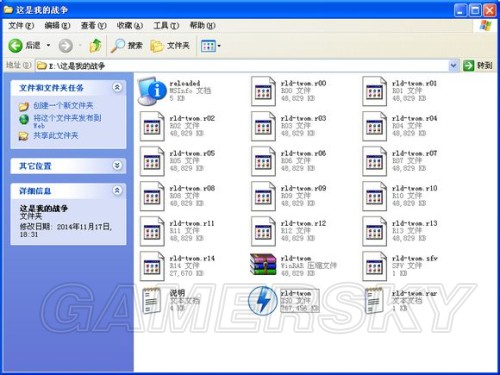Expand the 其它位置 panel
Image resolution: width=500 pixels, height=375 pixels.
tap(117, 165)
